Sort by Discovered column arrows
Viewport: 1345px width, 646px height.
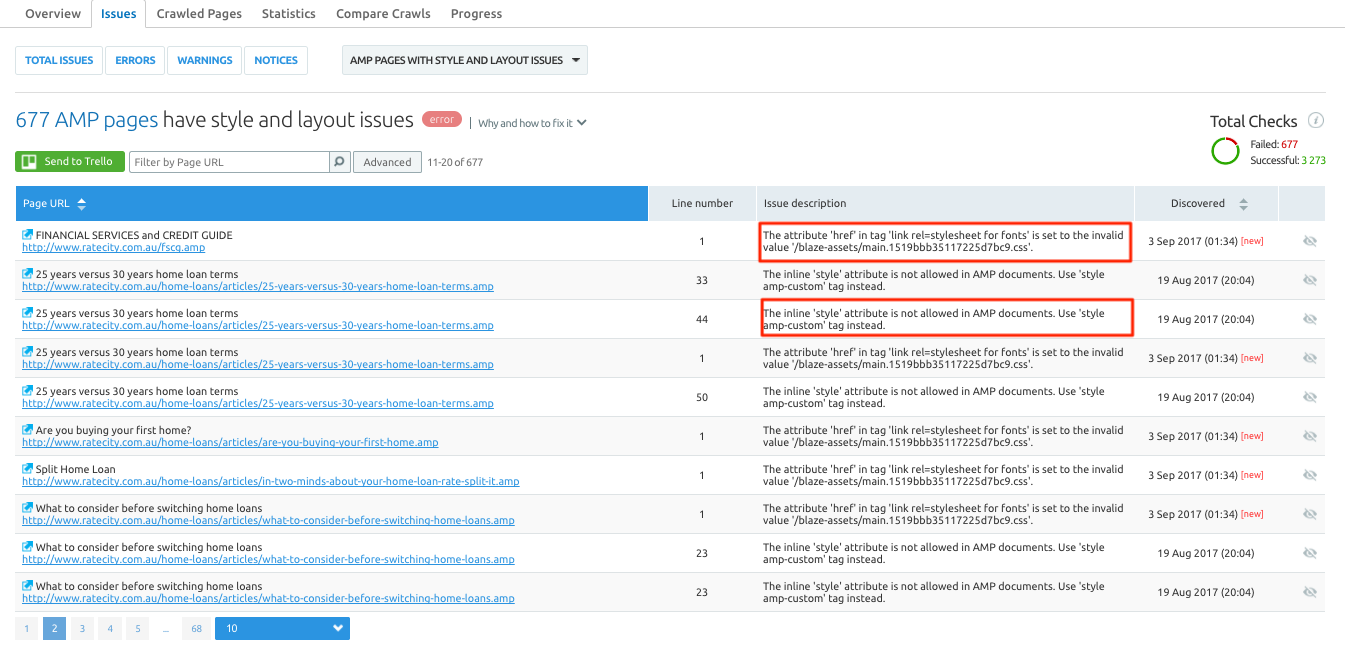pyautogui.click(x=1243, y=204)
